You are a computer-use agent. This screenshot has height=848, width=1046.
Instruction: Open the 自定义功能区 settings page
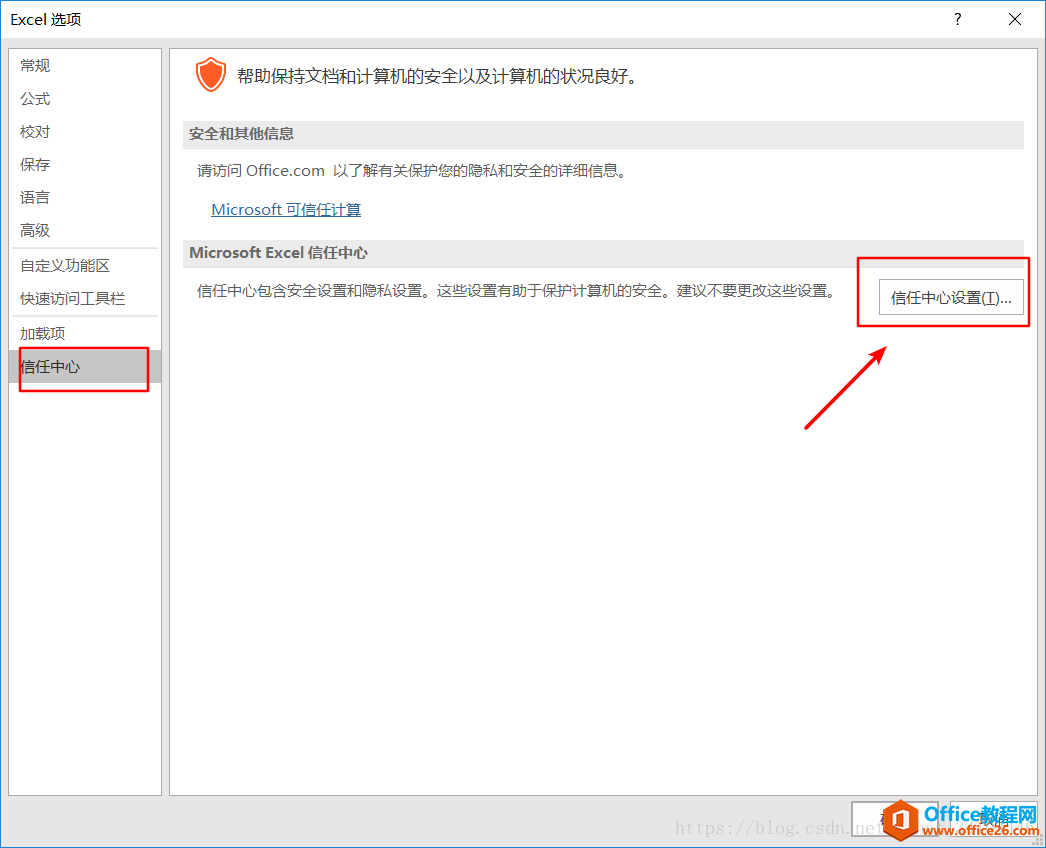click(x=58, y=265)
